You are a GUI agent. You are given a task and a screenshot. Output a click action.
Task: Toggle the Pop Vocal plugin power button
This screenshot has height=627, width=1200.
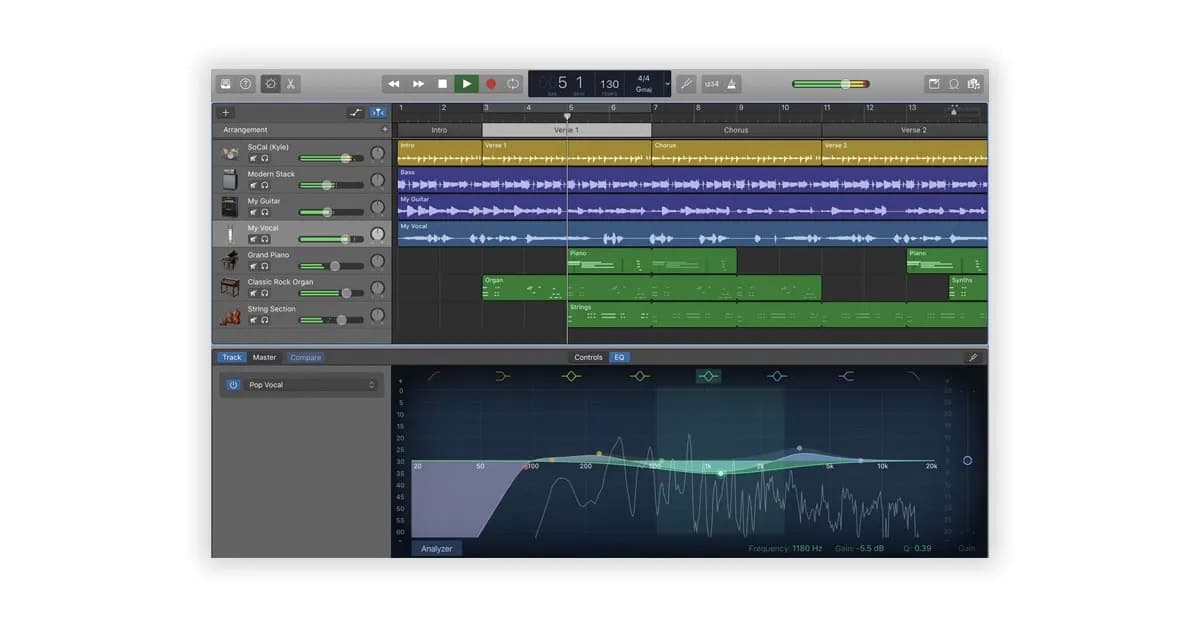pyautogui.click(x=231, y=384)
